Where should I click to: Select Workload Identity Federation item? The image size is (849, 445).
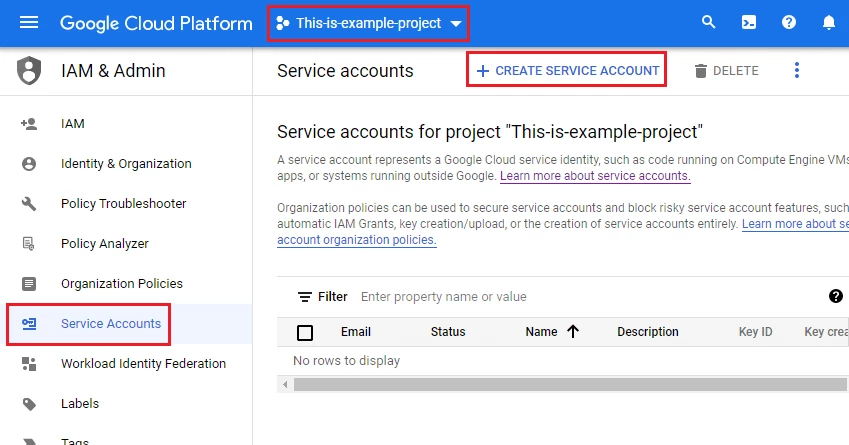143,364
